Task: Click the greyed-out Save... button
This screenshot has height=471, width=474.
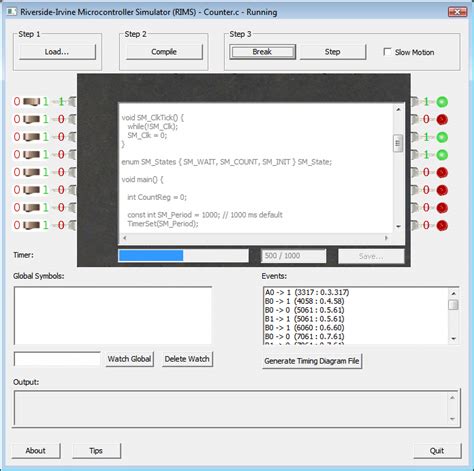Action: pos(371,256)
